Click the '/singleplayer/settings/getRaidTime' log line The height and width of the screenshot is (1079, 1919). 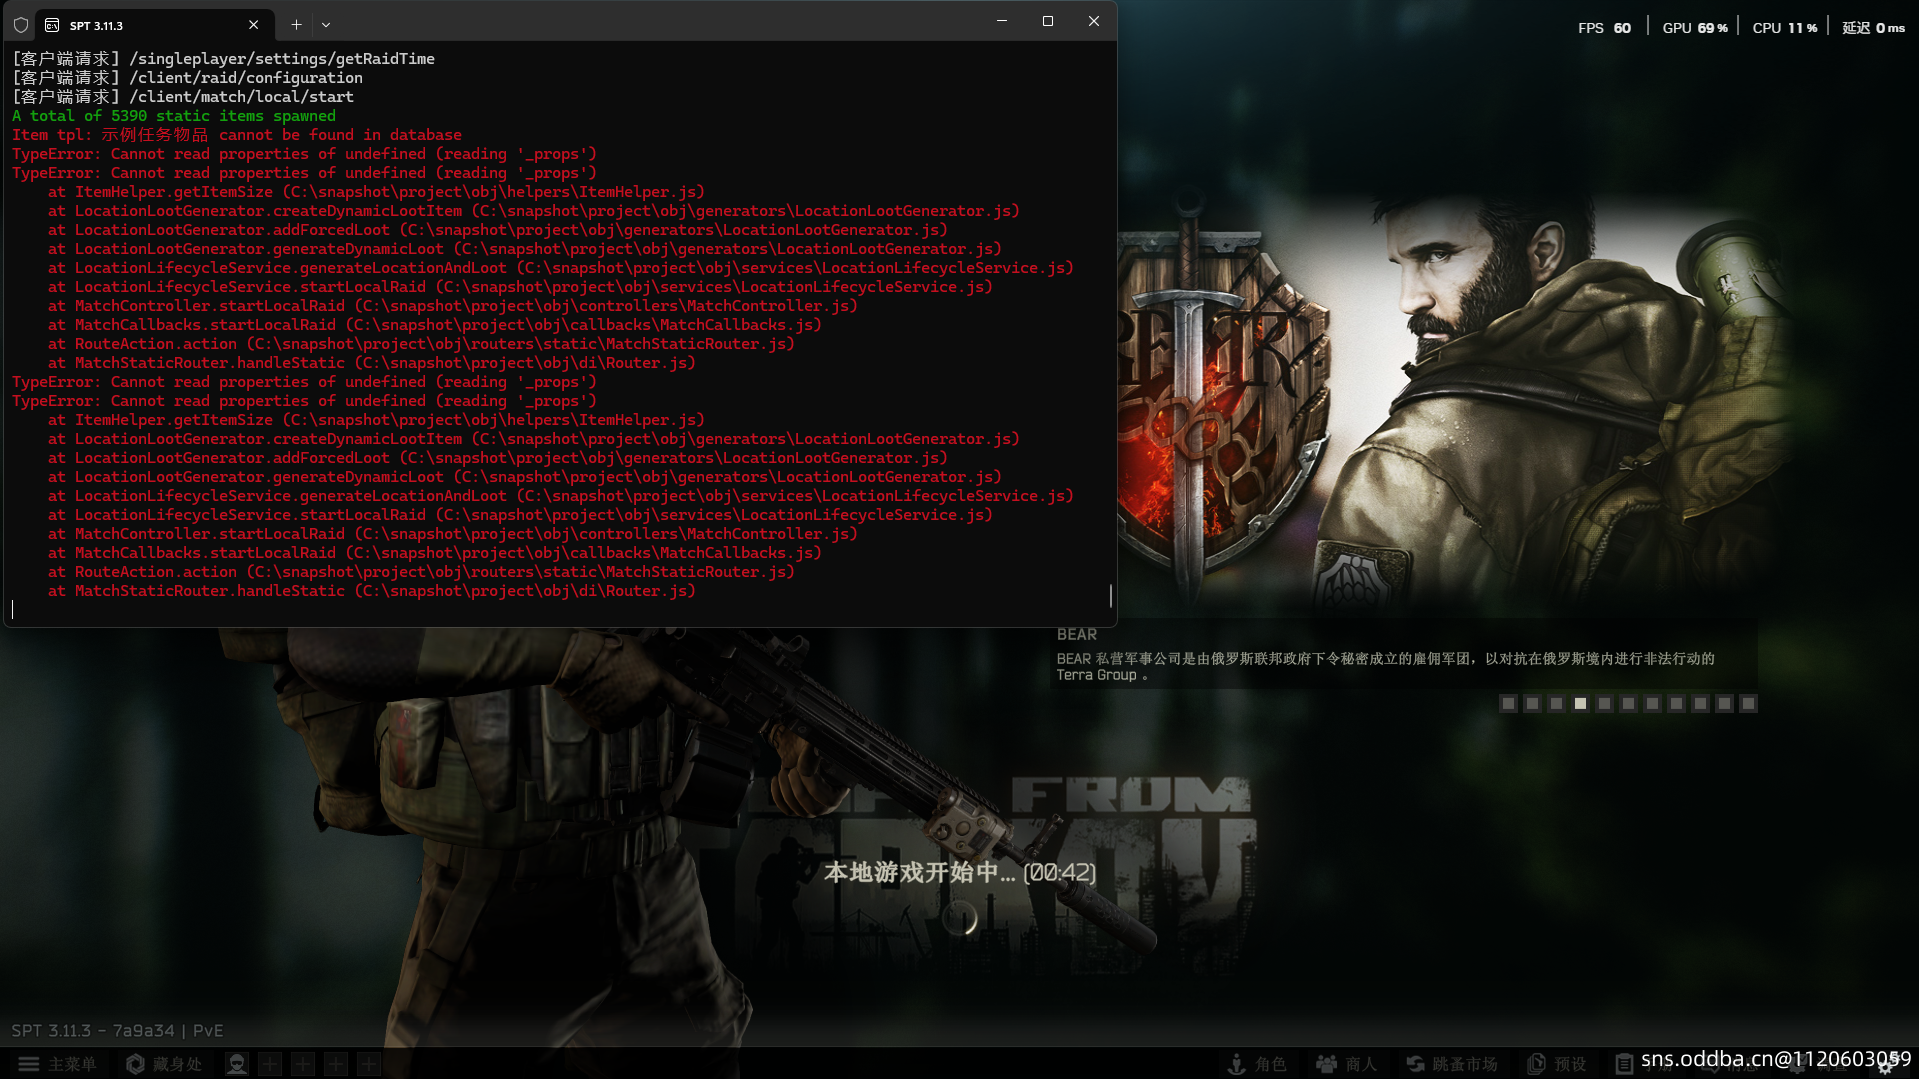(224, 59)
